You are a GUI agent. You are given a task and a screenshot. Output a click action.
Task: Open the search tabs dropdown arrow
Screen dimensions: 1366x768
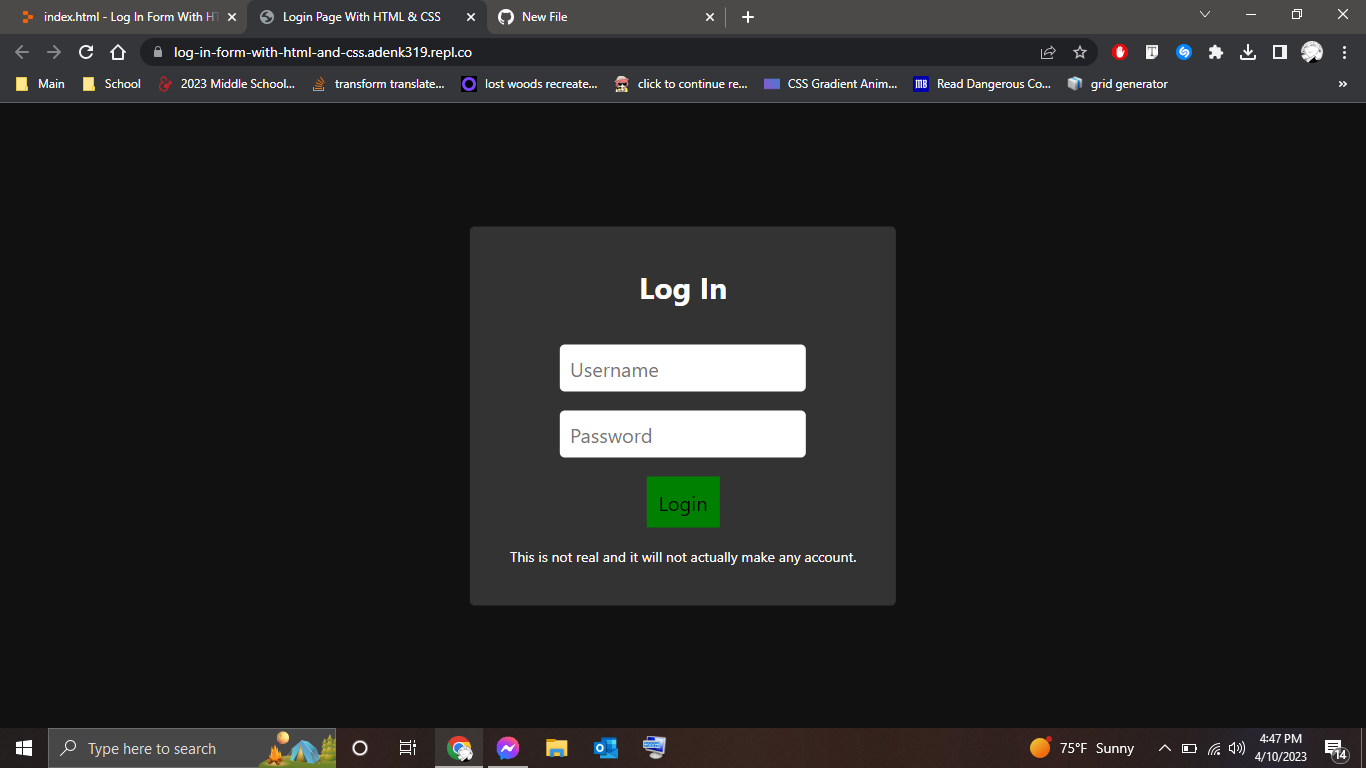(x=1205, y=16)
